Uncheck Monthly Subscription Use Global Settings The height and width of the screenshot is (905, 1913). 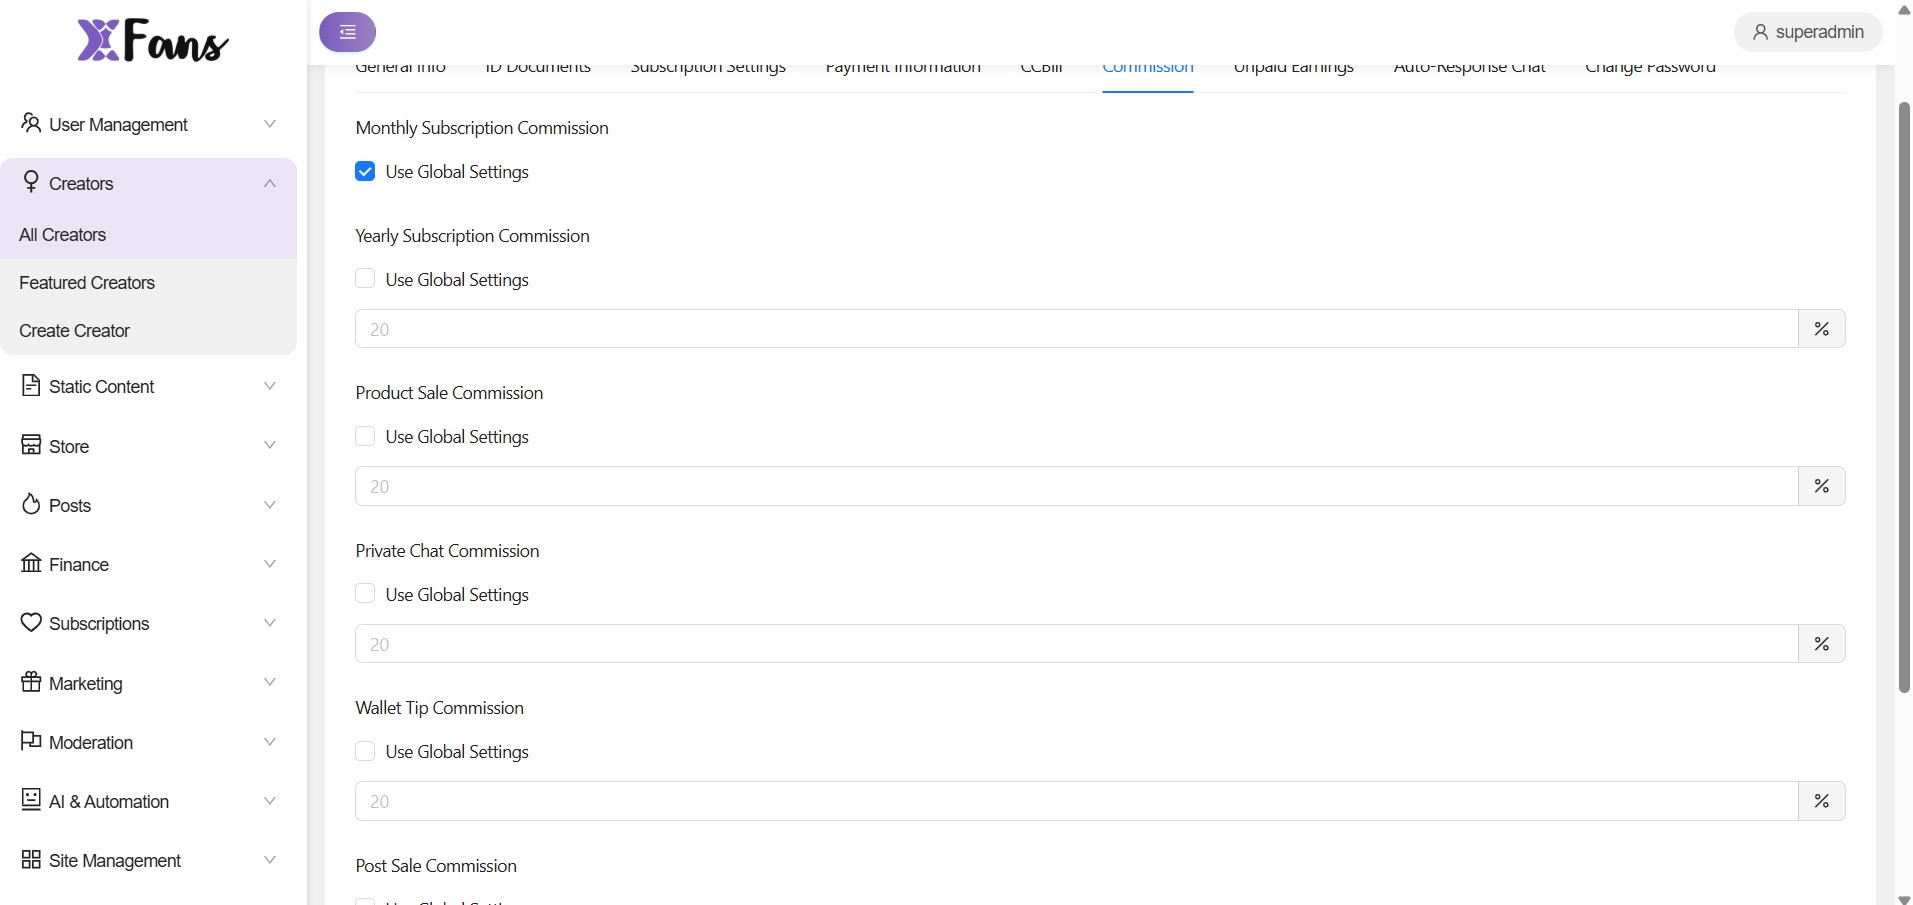(365, 172)
